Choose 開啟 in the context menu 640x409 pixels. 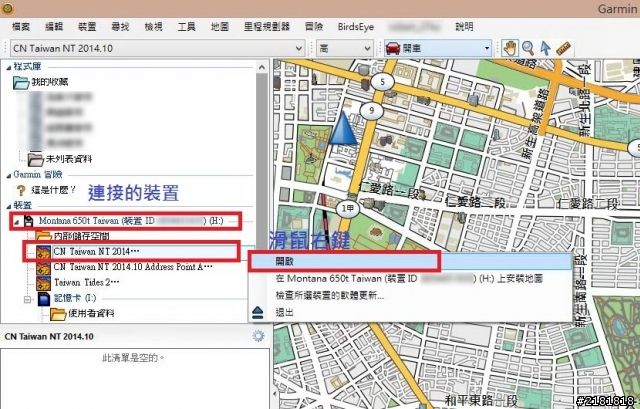410,262
